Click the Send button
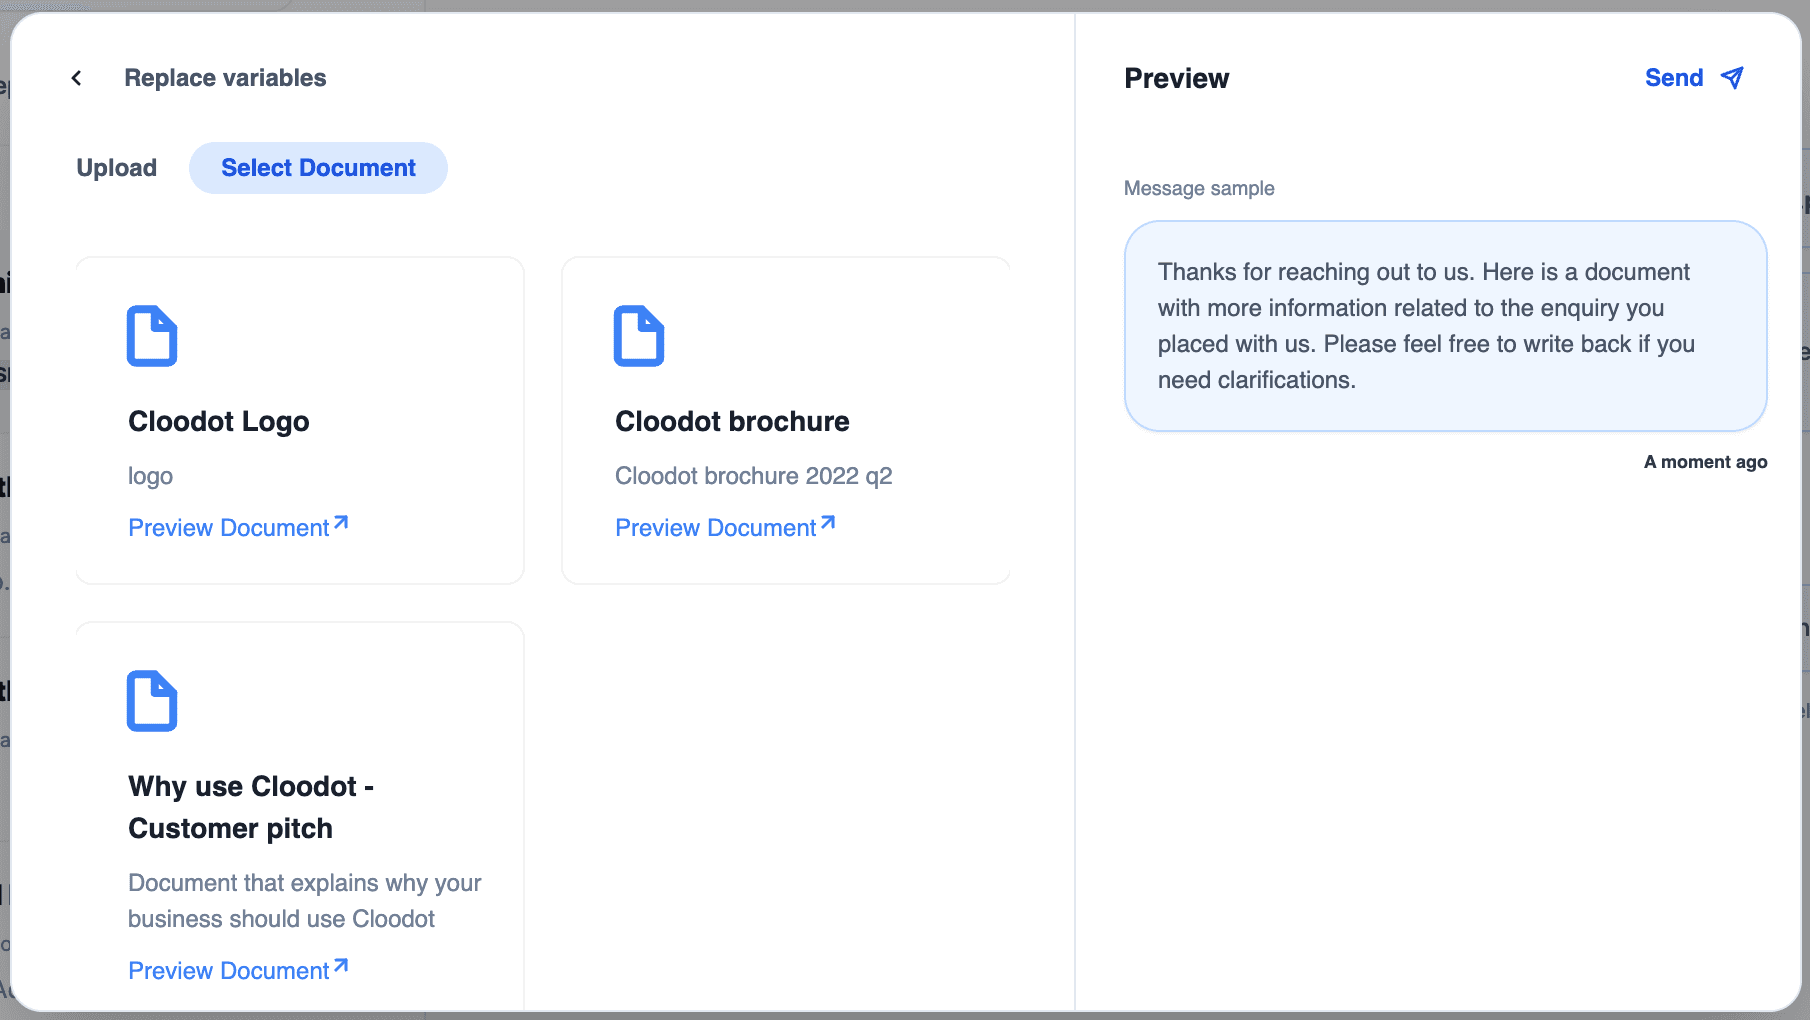The image size is (1810, 1020). point(1673,77)
